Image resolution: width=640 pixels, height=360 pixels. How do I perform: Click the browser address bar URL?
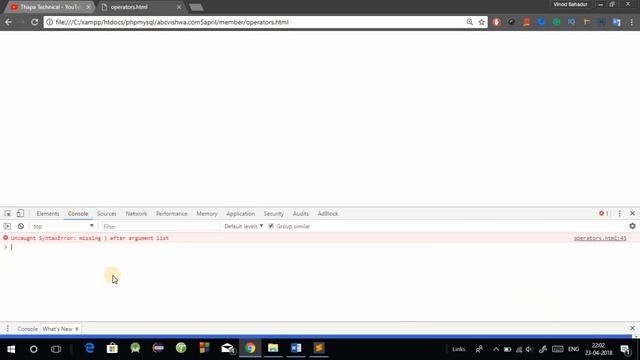172,22
